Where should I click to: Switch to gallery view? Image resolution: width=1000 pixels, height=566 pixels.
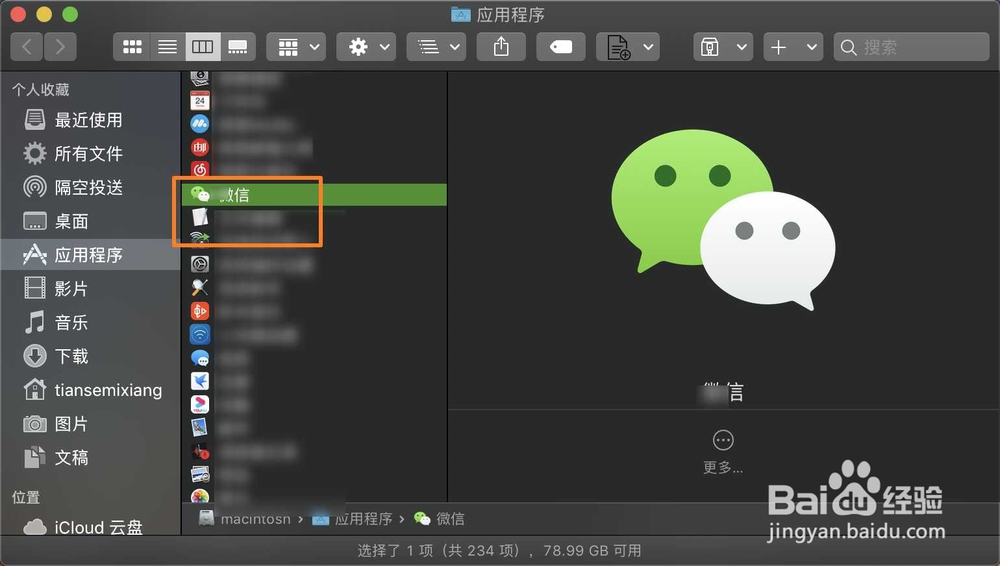238,47
